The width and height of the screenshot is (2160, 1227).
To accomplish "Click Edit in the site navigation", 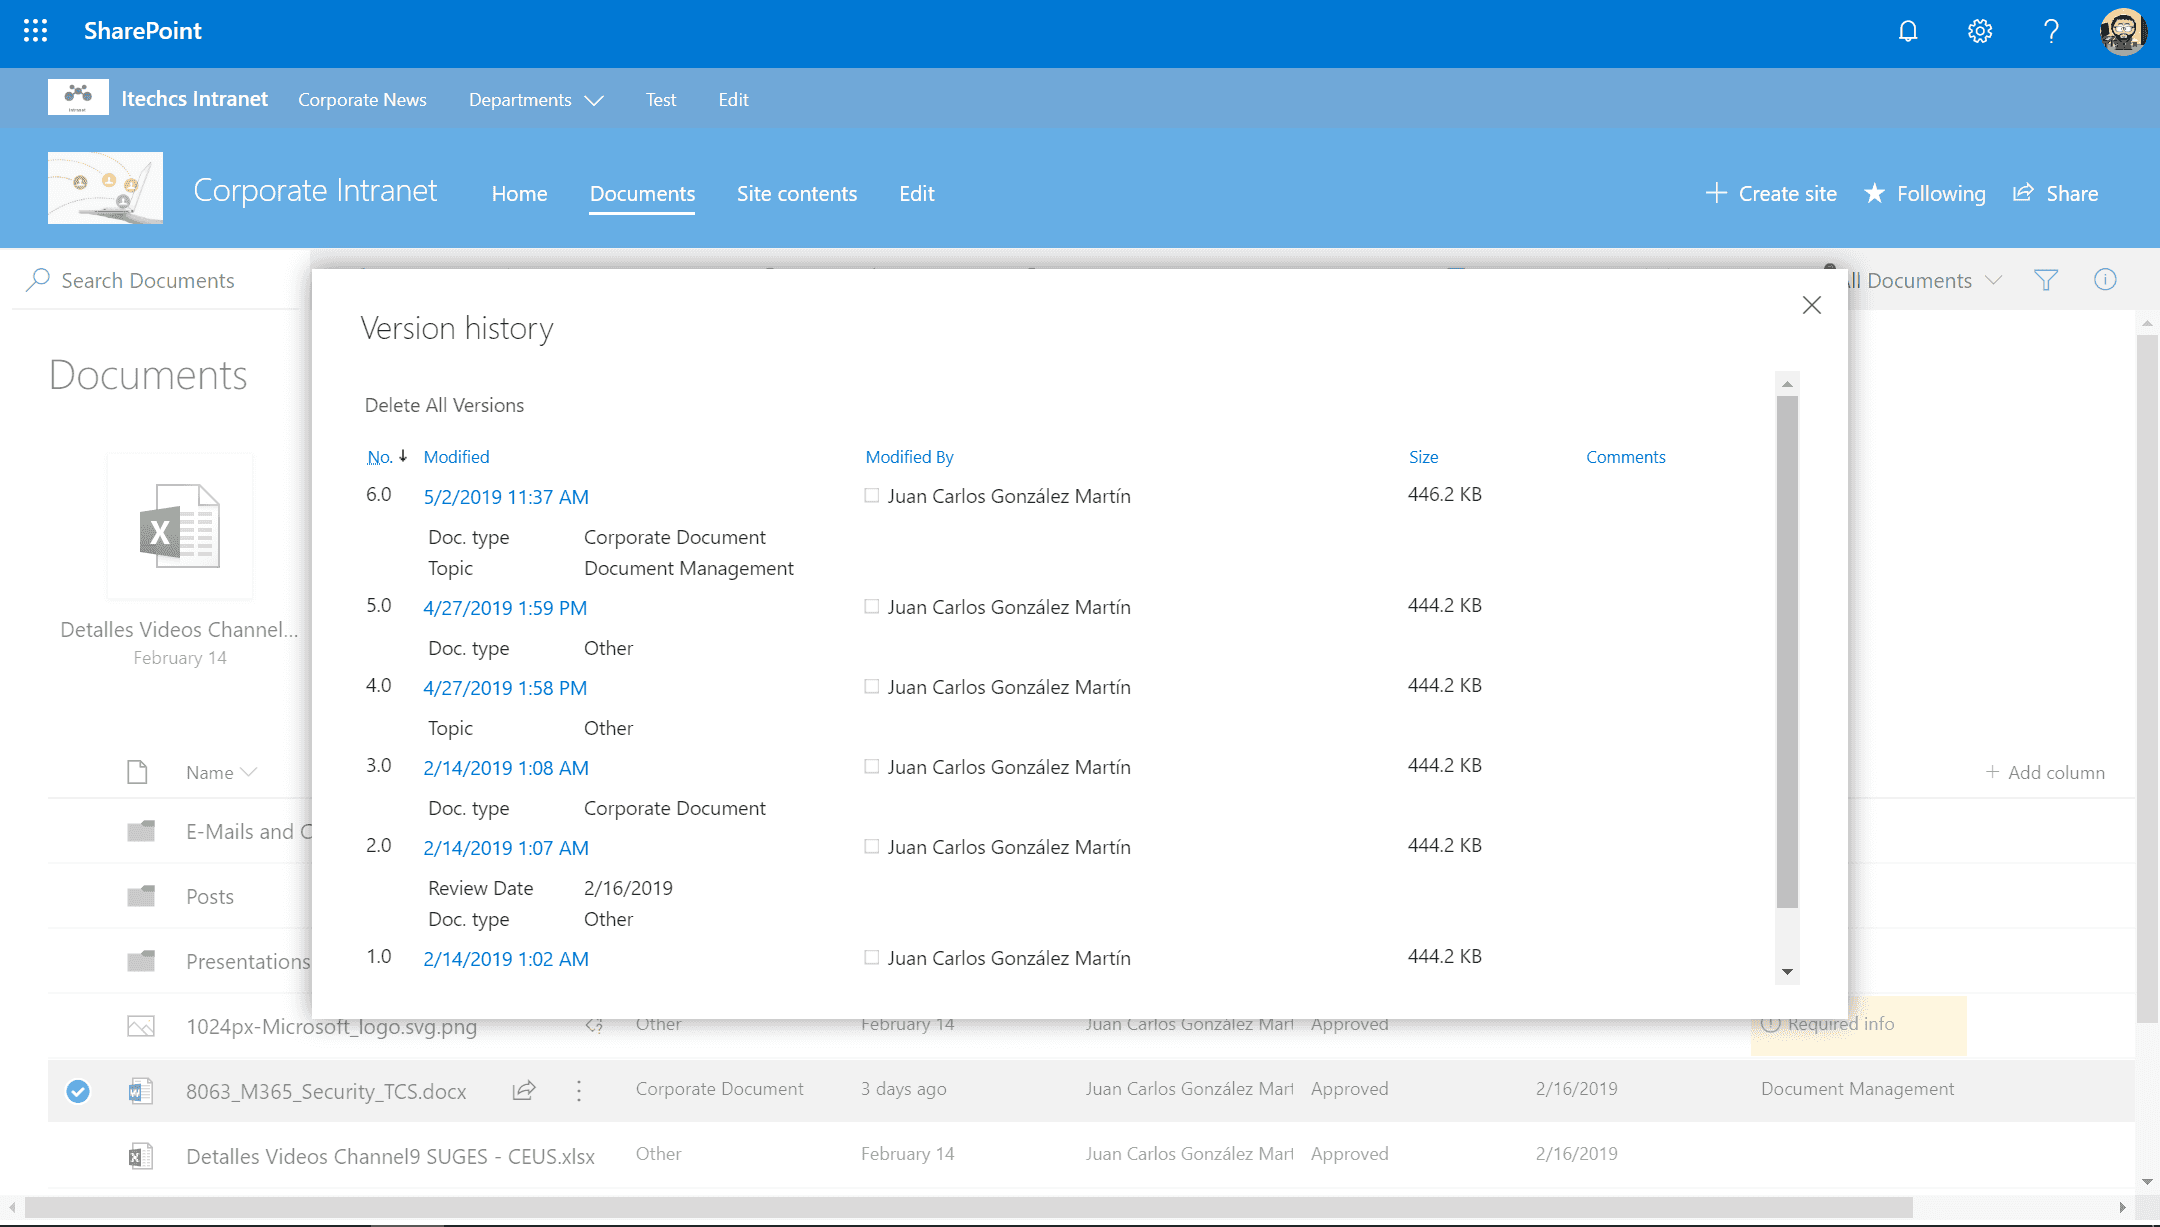I will 916,194.
